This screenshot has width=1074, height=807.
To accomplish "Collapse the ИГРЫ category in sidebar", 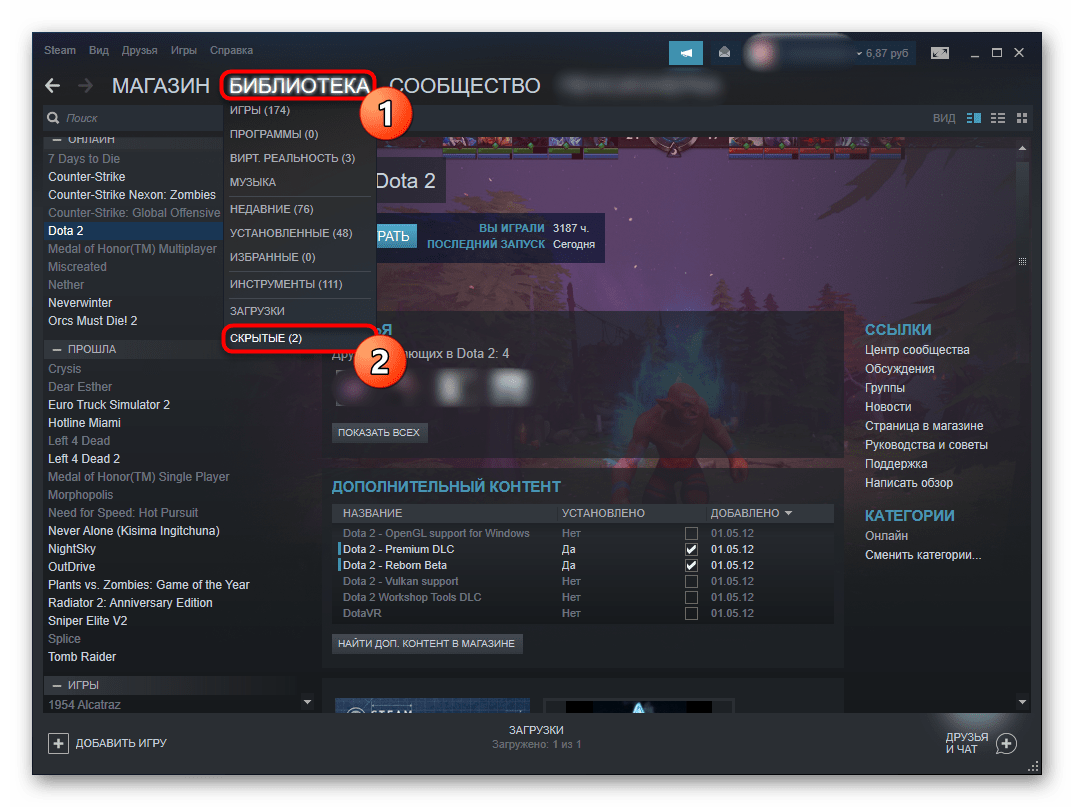I will pos(57,685).
